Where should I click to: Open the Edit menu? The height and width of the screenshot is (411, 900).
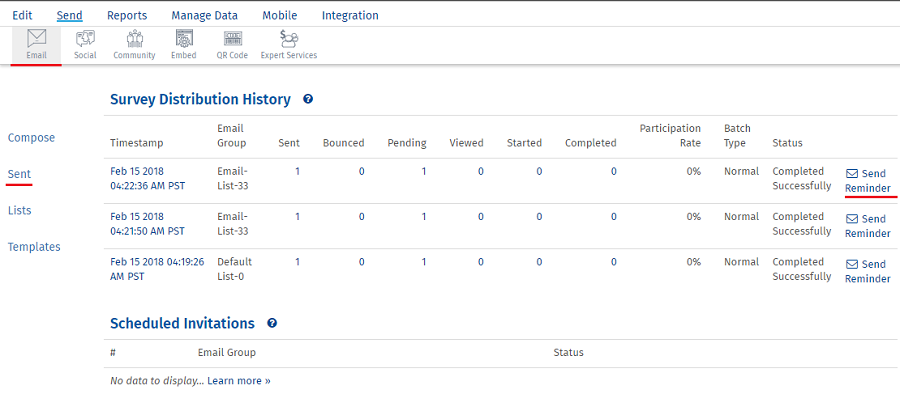click(23, 15)
